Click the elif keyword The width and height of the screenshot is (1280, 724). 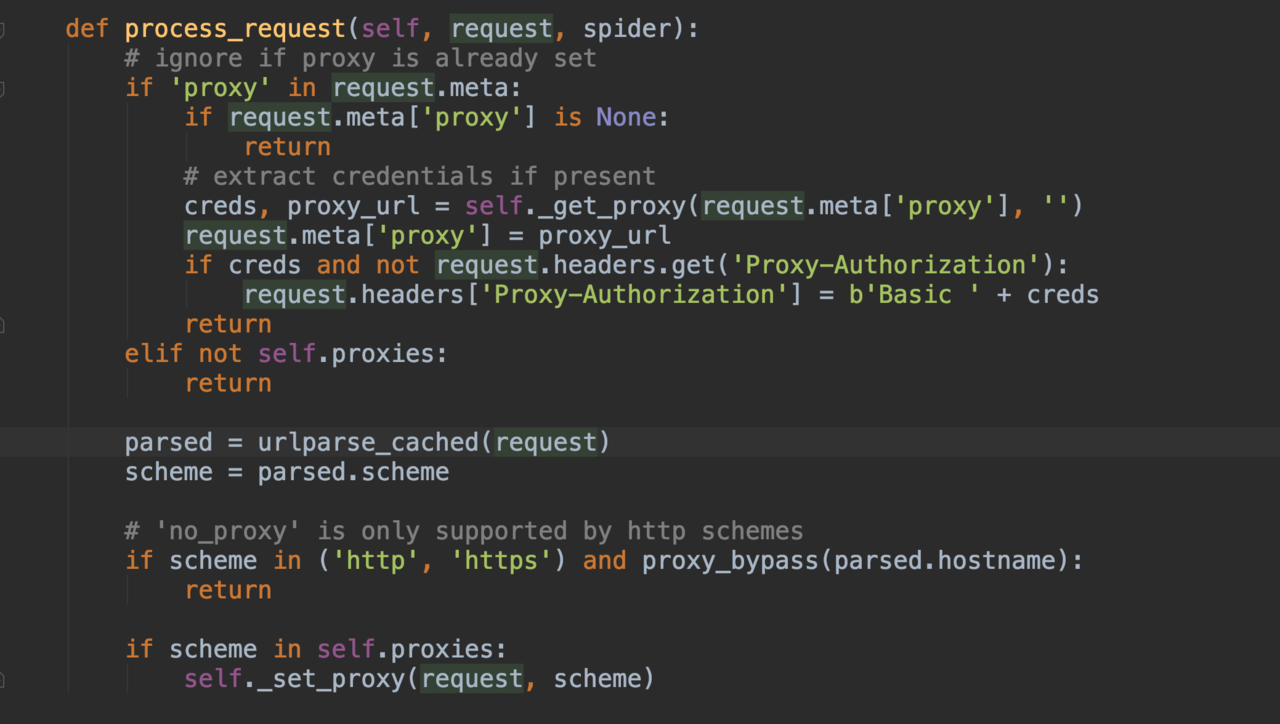[x=154, y=354]
